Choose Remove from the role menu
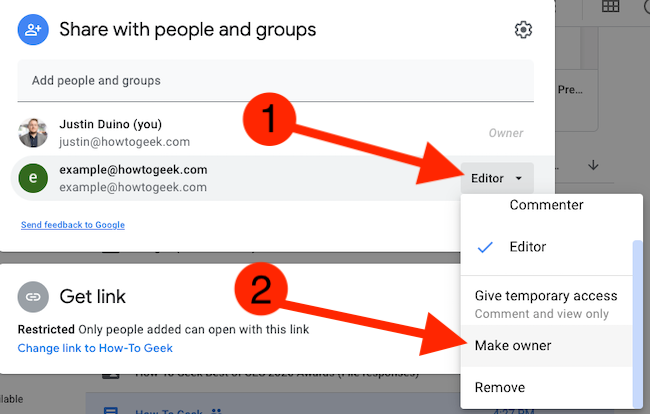Viewport: 650px width, 414px height. click(546, 387)
